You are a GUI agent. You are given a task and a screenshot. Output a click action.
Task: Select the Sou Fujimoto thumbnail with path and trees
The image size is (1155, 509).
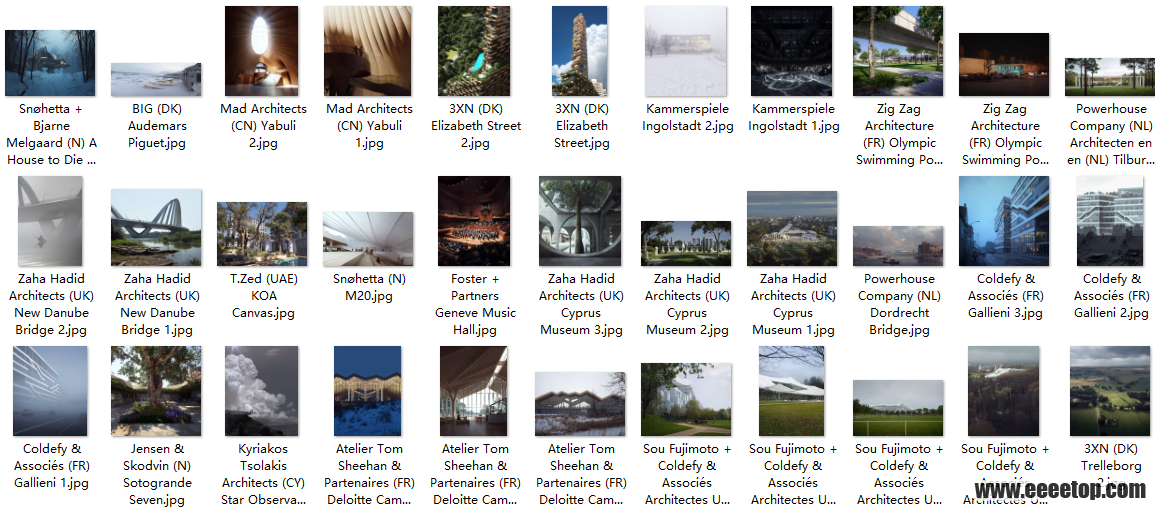coord(686,399)
